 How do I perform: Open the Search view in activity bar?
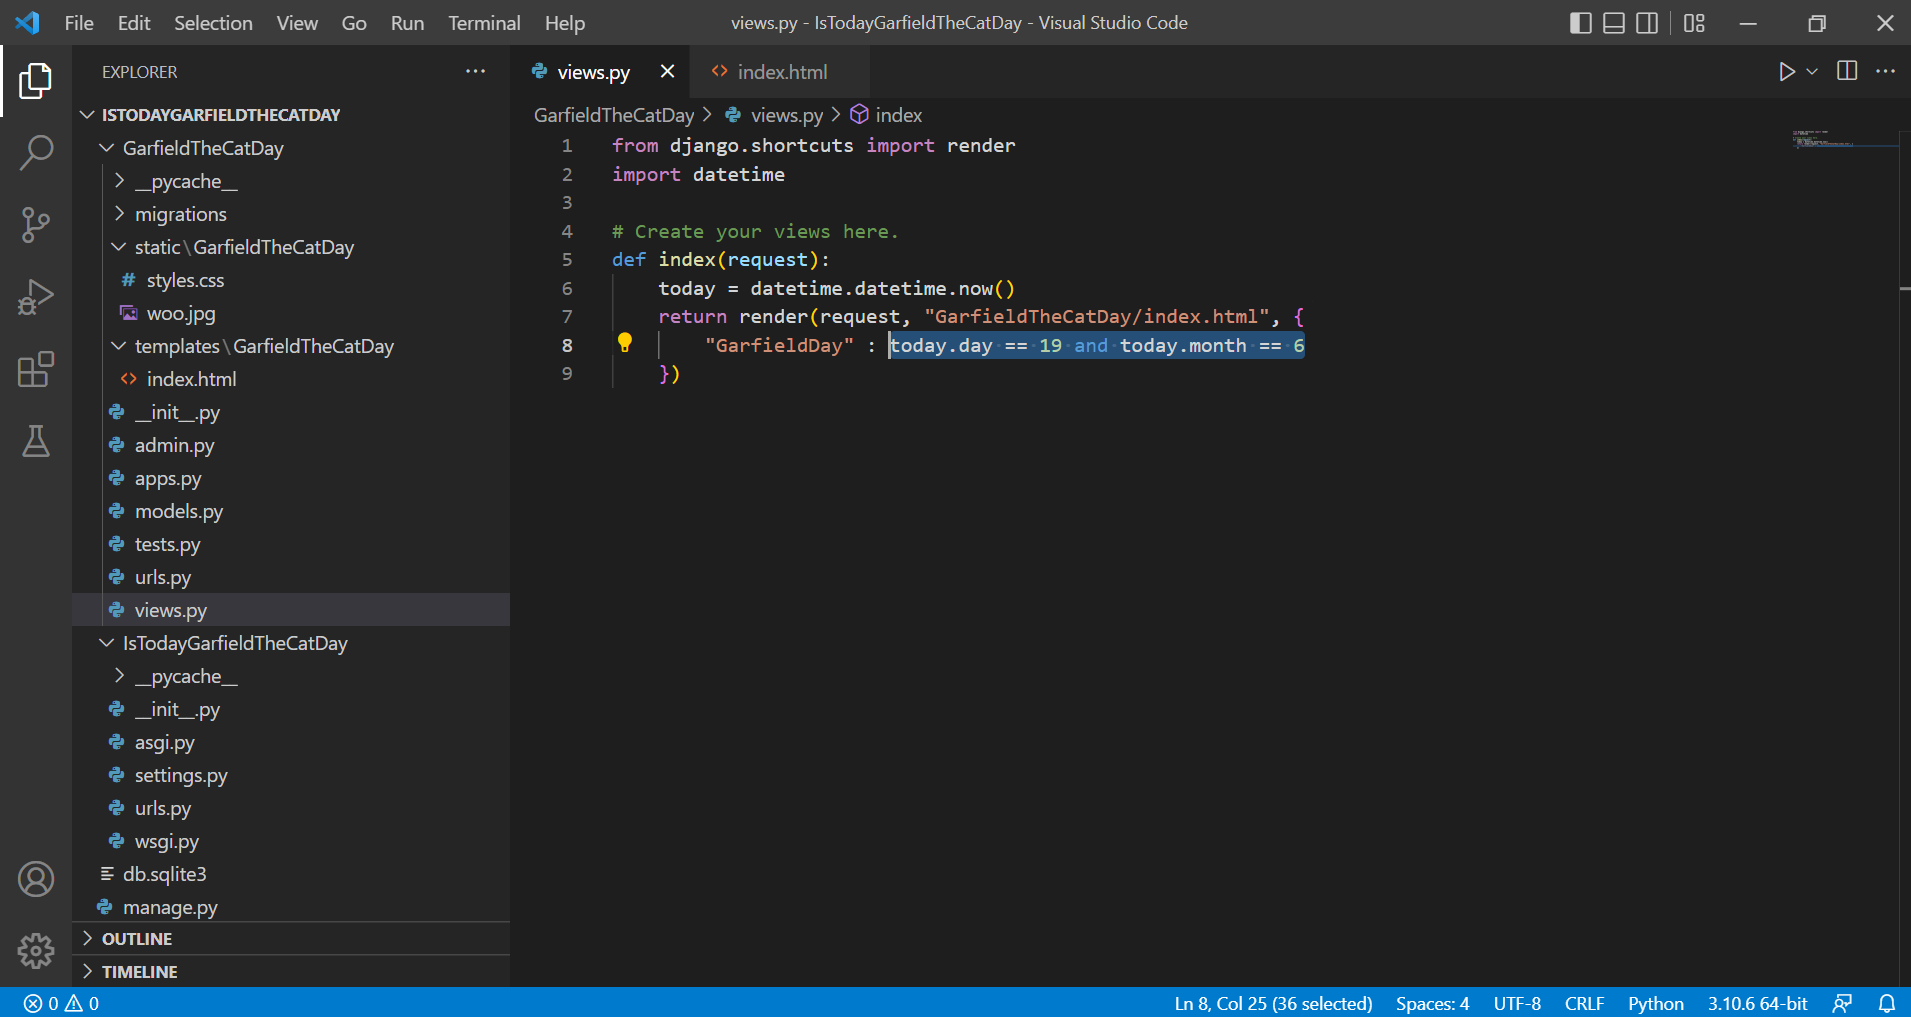pos(36,153)
